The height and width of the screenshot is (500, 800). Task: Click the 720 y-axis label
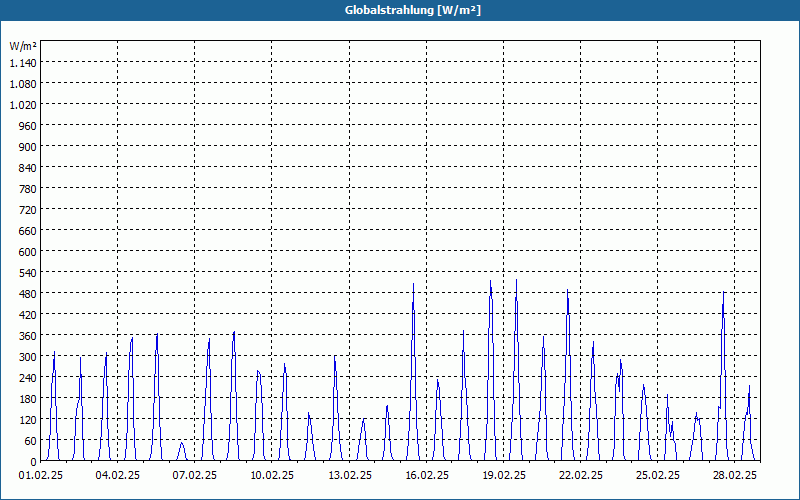click(28, 210)
